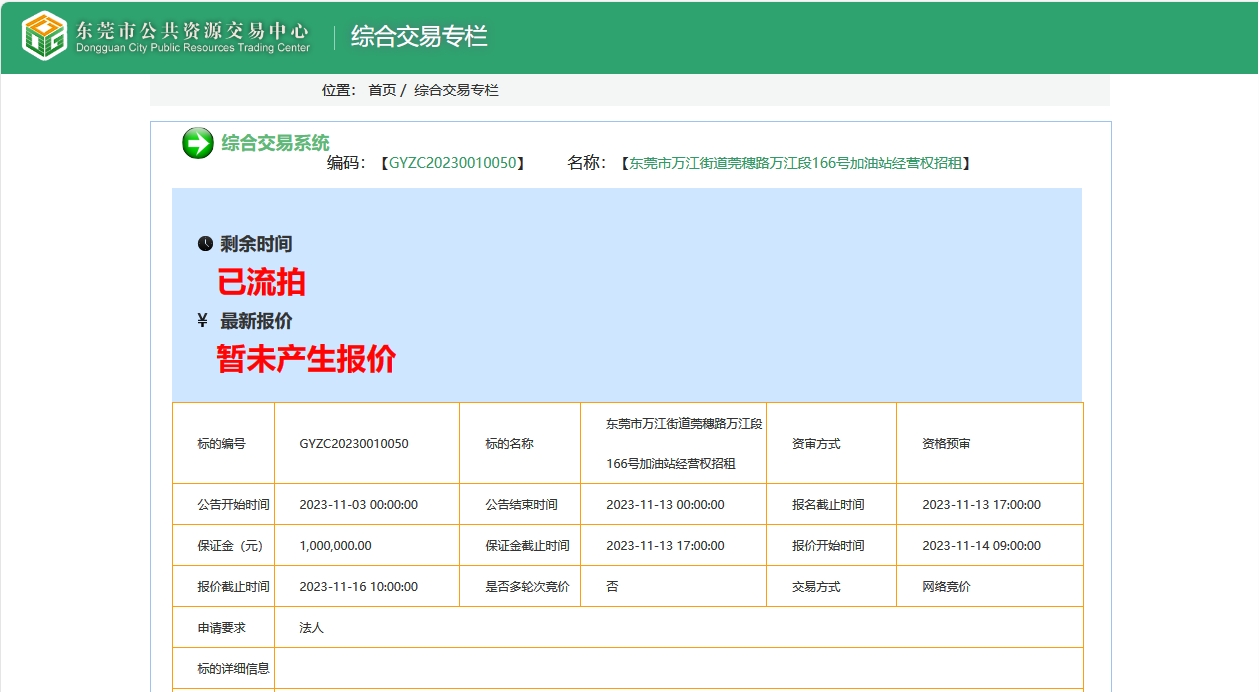Click the date 2023-11-13 00:00:00
Image resolution: width=1259 pixels, height=692 pixels.
pyautogui.click(x=665, y=505)
